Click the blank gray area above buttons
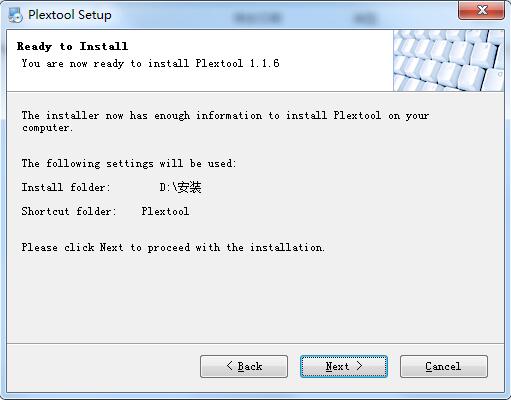The height and width of the screenshot is (400, 511). (x=255, y=300)
